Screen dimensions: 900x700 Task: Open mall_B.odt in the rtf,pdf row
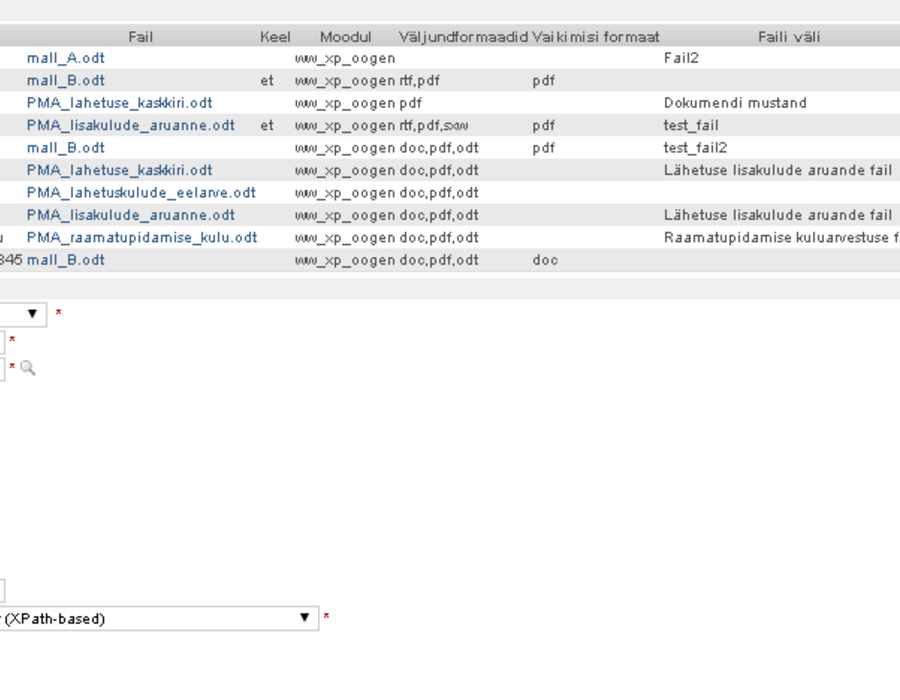[65, 80]
